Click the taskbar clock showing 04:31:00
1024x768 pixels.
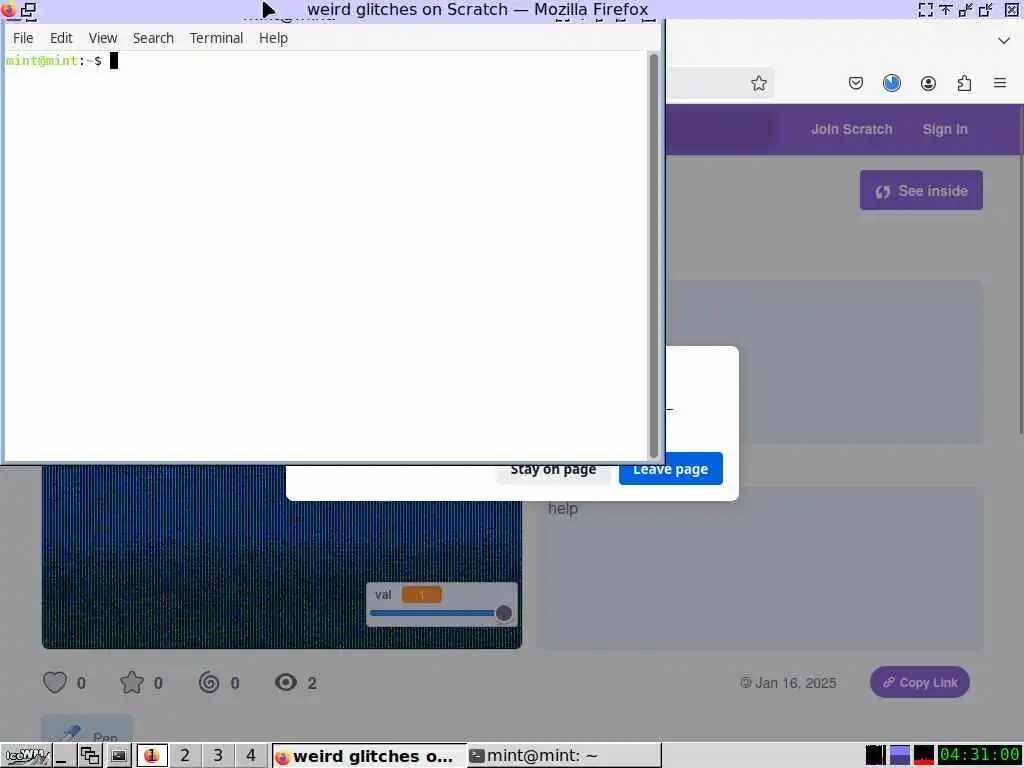coord(979,755)
